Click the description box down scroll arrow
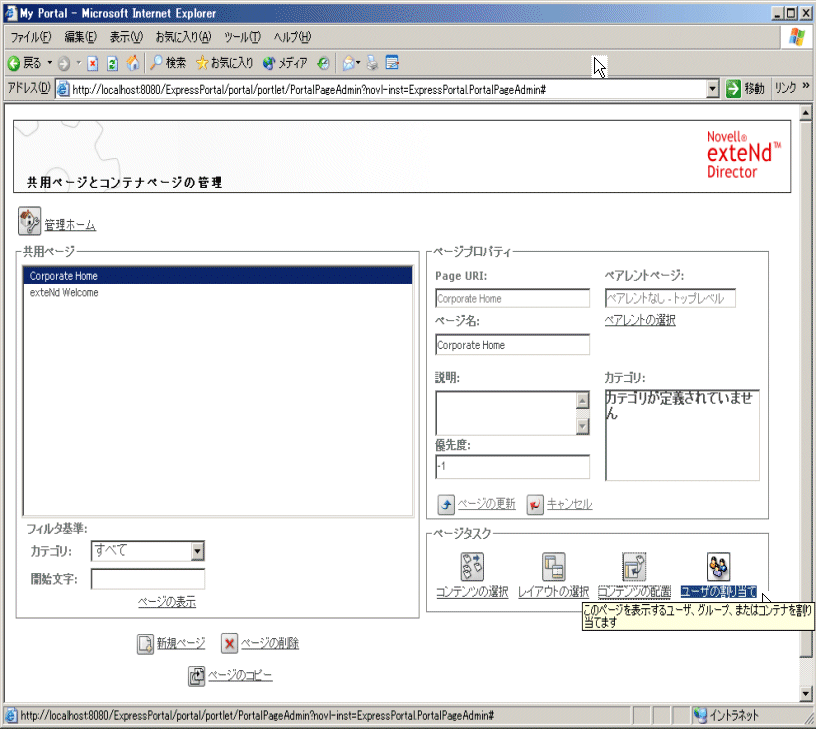The image size is (816, 729). click(582, 427)
